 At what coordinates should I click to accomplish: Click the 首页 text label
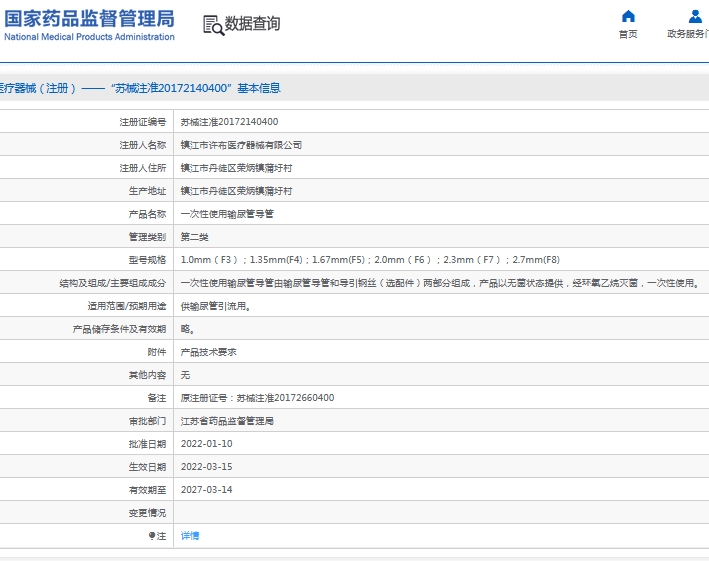(628, 34)
